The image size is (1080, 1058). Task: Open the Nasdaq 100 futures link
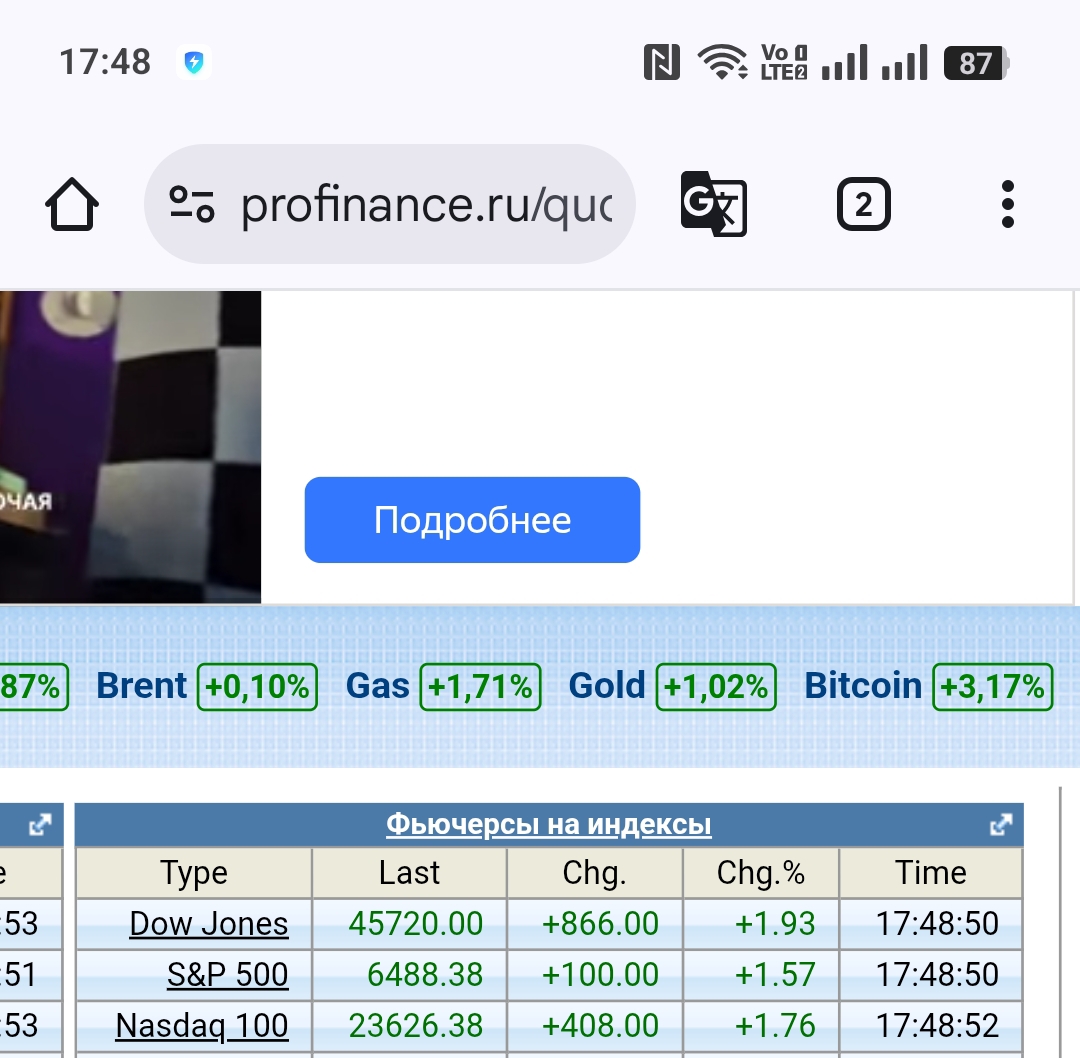pyautogui.click(x=202, y=1026)
